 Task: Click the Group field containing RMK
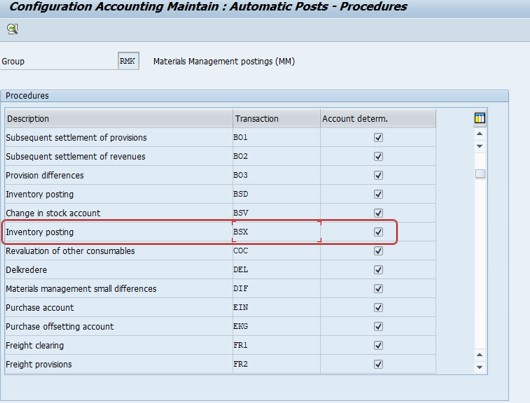pyautogui.click(x=128, y=61)
